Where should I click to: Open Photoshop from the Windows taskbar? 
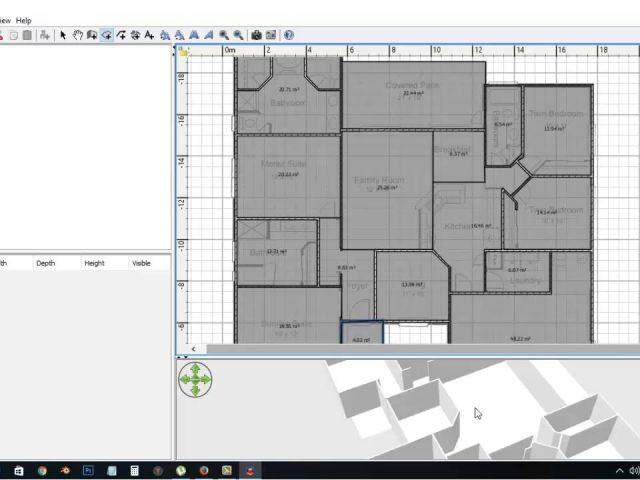point(88,470)
